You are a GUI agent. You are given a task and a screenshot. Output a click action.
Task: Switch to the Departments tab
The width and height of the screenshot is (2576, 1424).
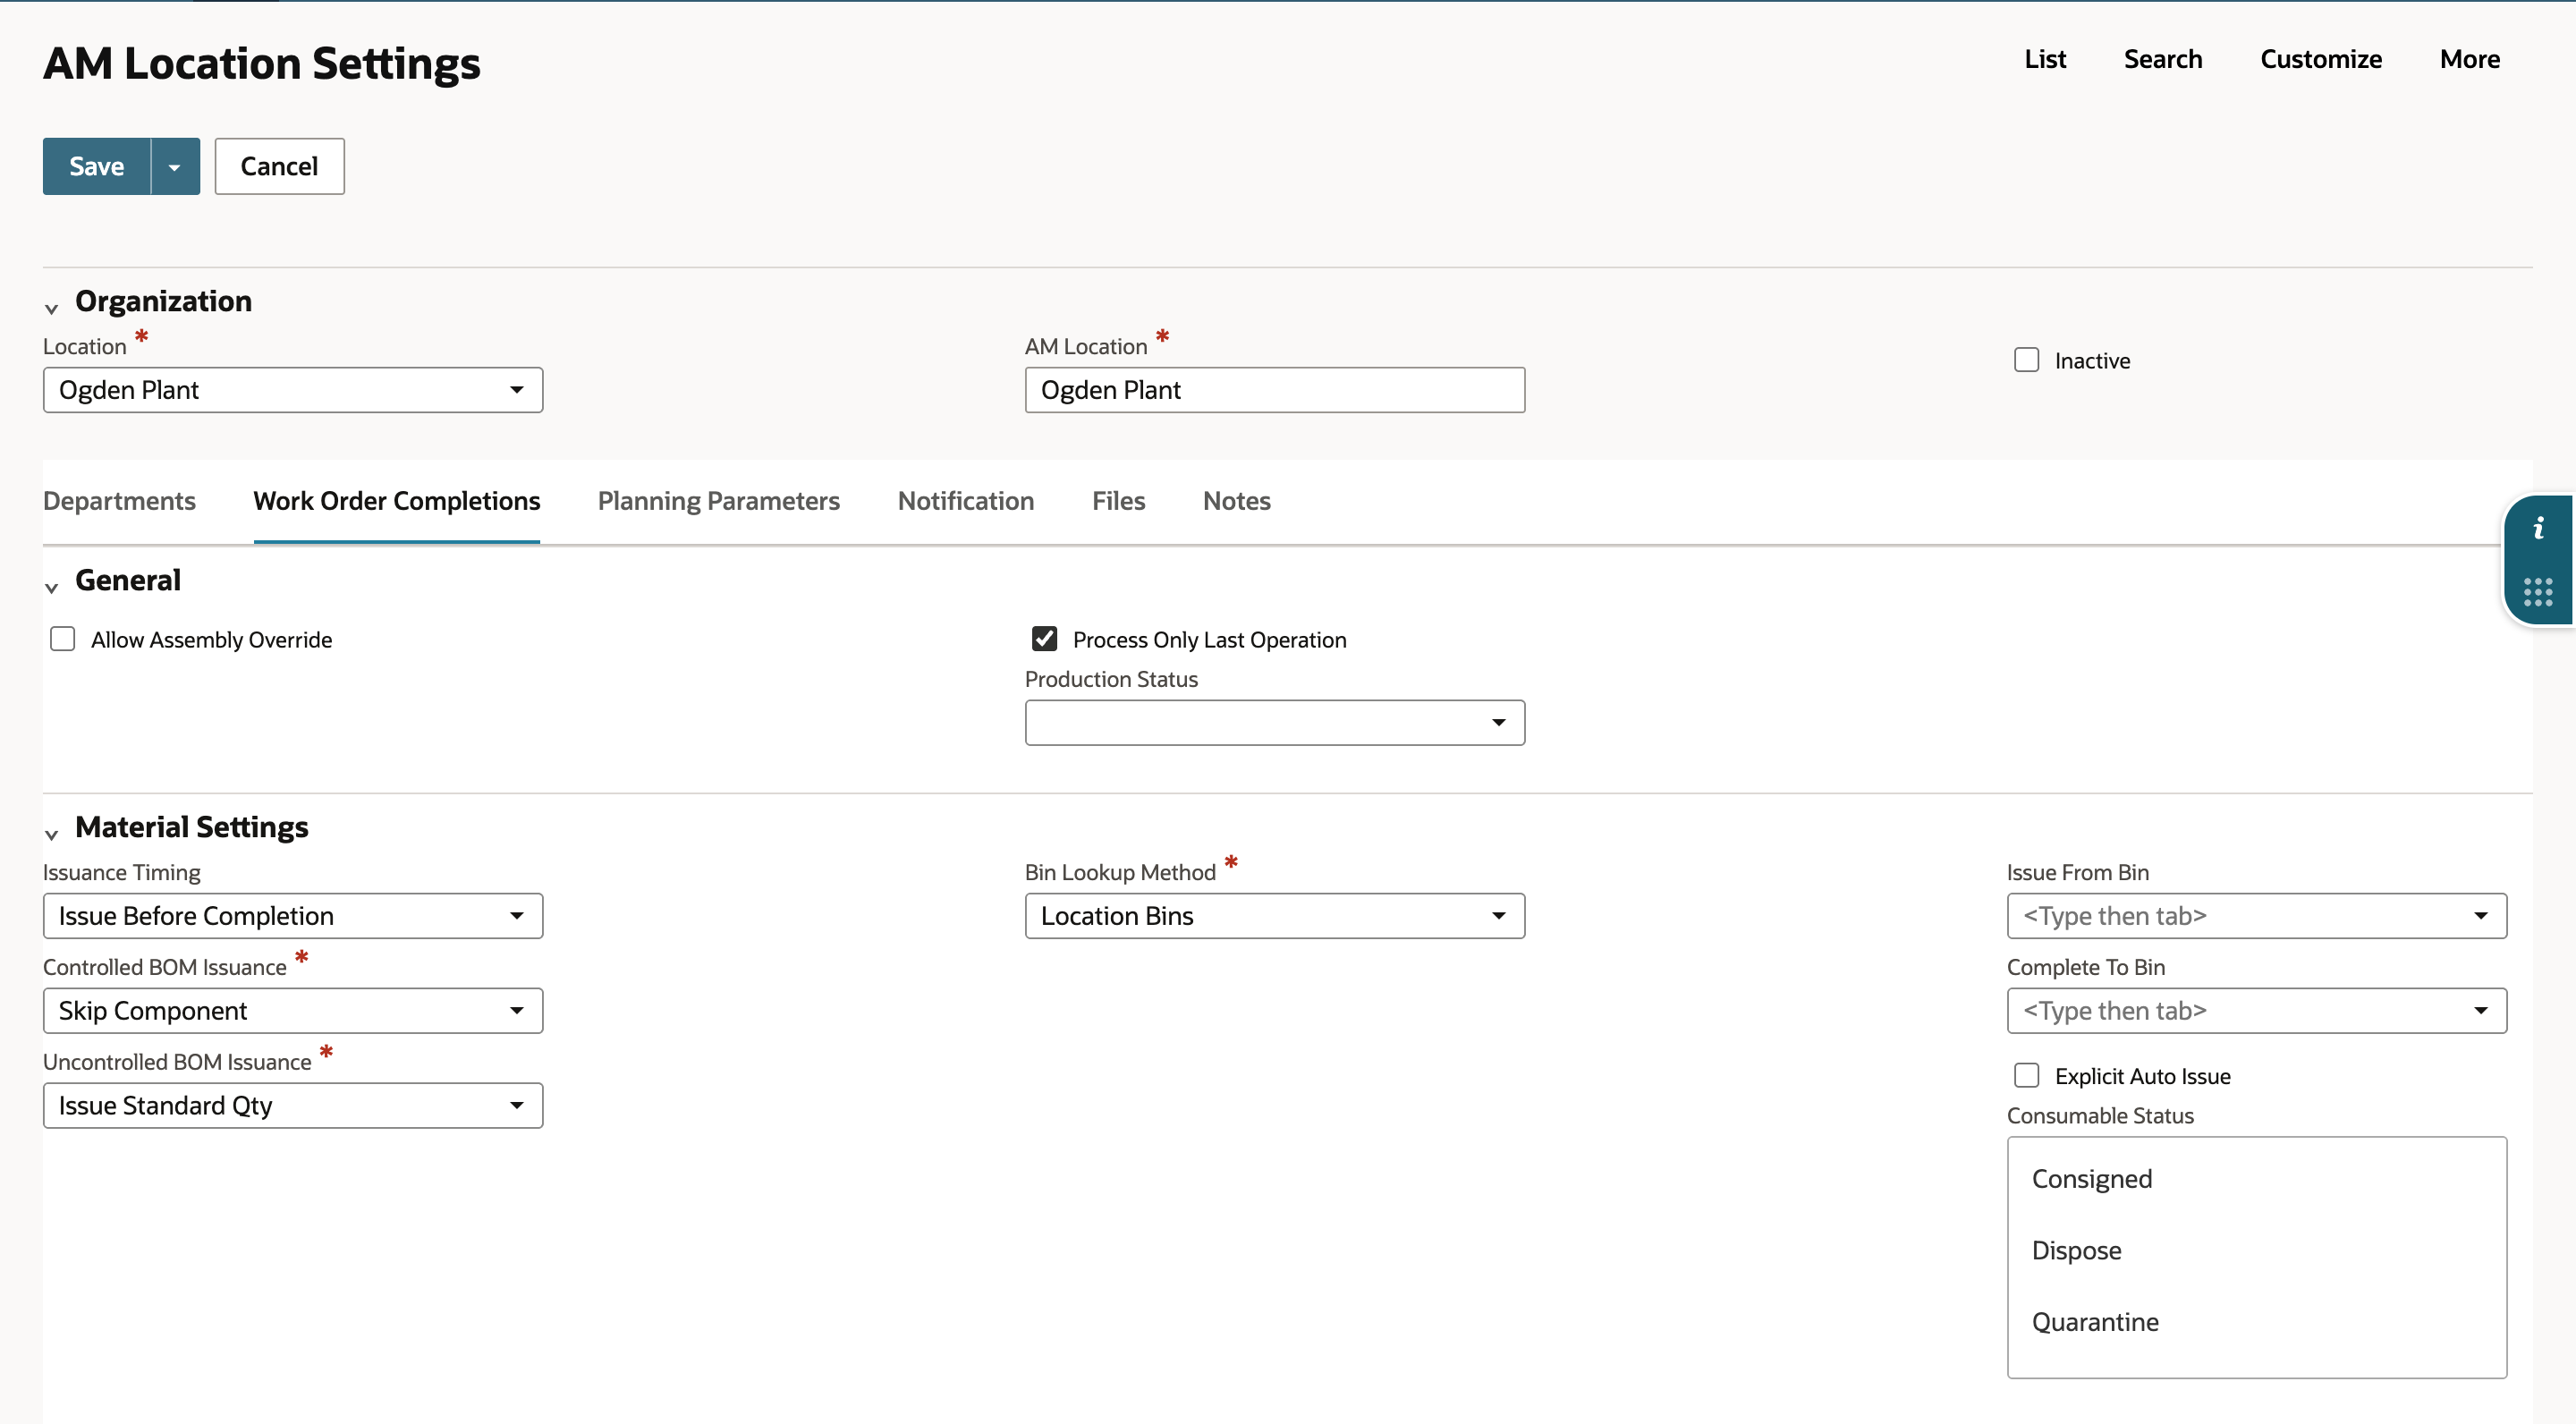pos(119,501)
